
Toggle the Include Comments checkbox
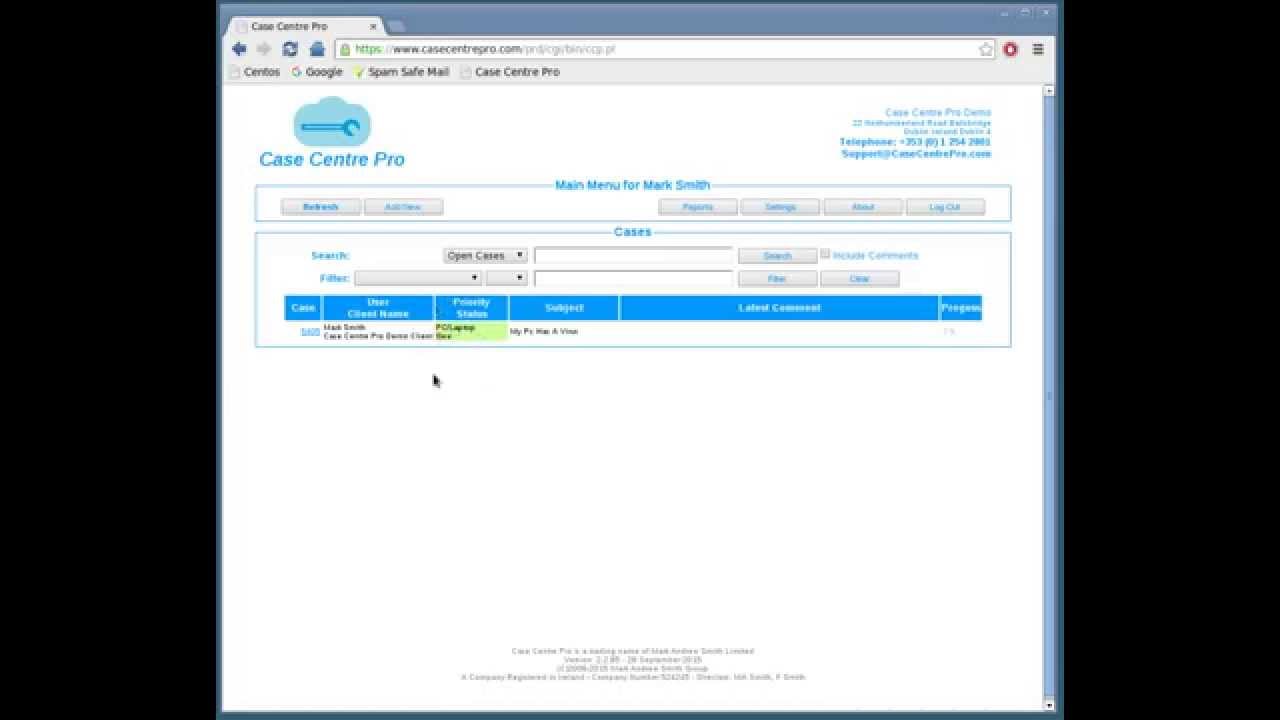pos(825,254)
